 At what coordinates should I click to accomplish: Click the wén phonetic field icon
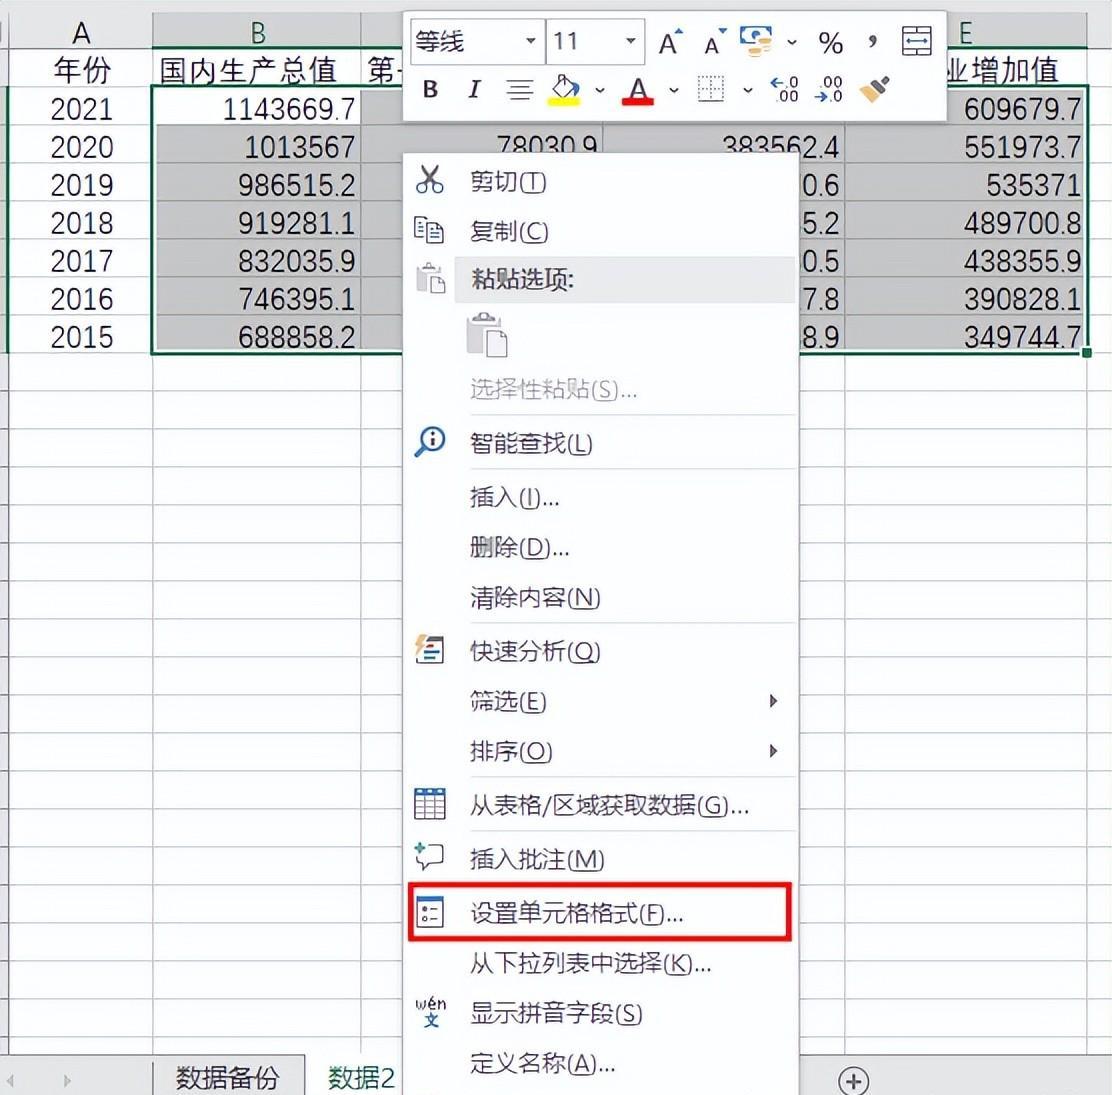[430, 1012]
